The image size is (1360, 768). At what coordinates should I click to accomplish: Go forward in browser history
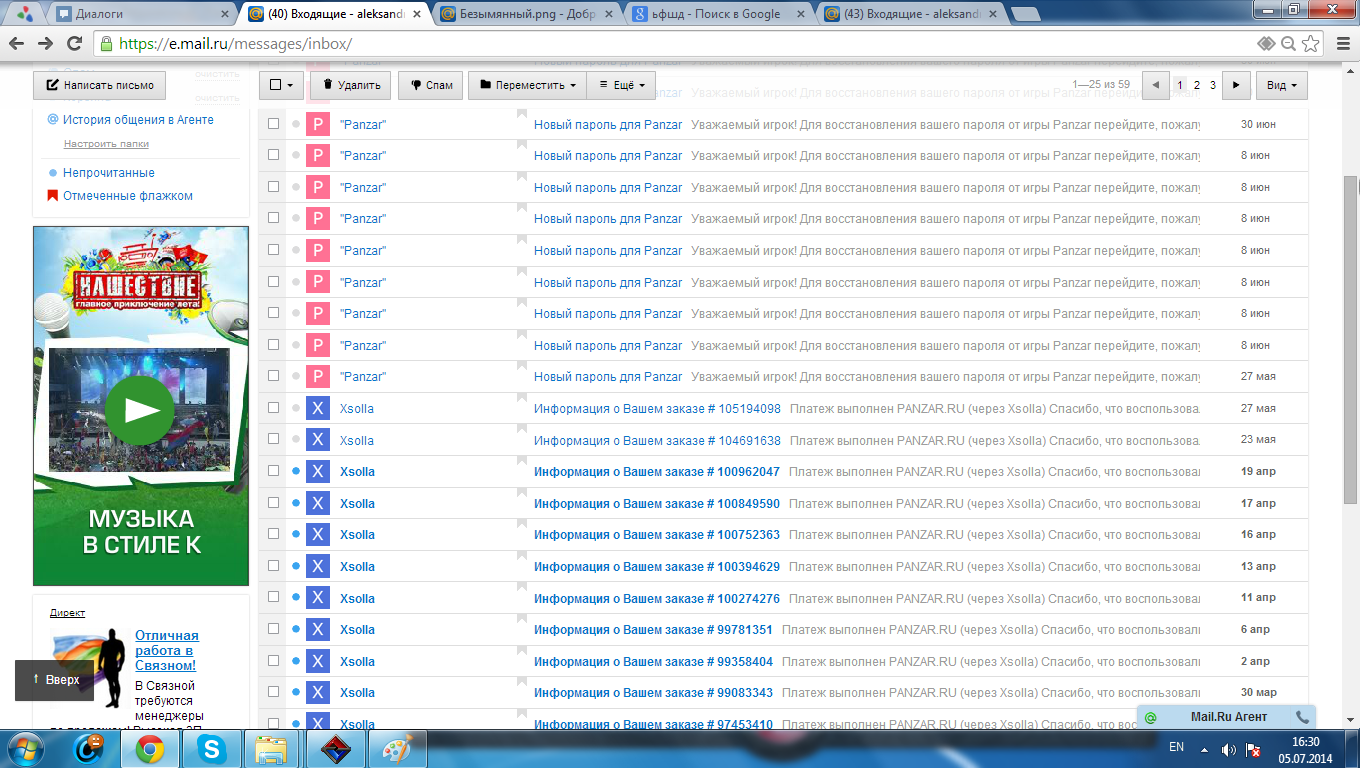tap(45, 43)
